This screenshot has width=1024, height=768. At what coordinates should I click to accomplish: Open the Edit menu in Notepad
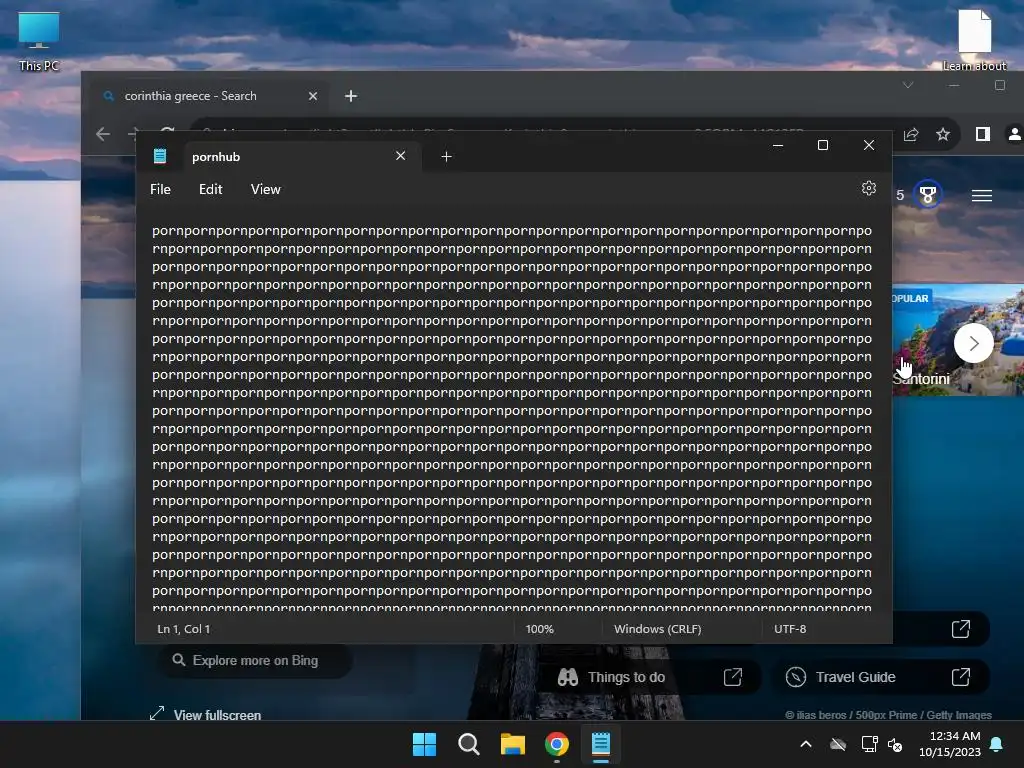click(x=210, y=189)
